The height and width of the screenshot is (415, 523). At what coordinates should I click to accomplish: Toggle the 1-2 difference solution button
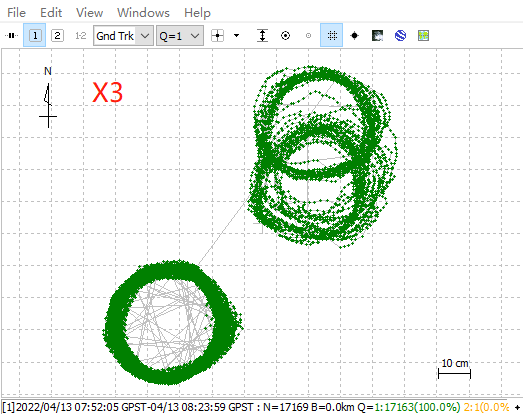80,35
